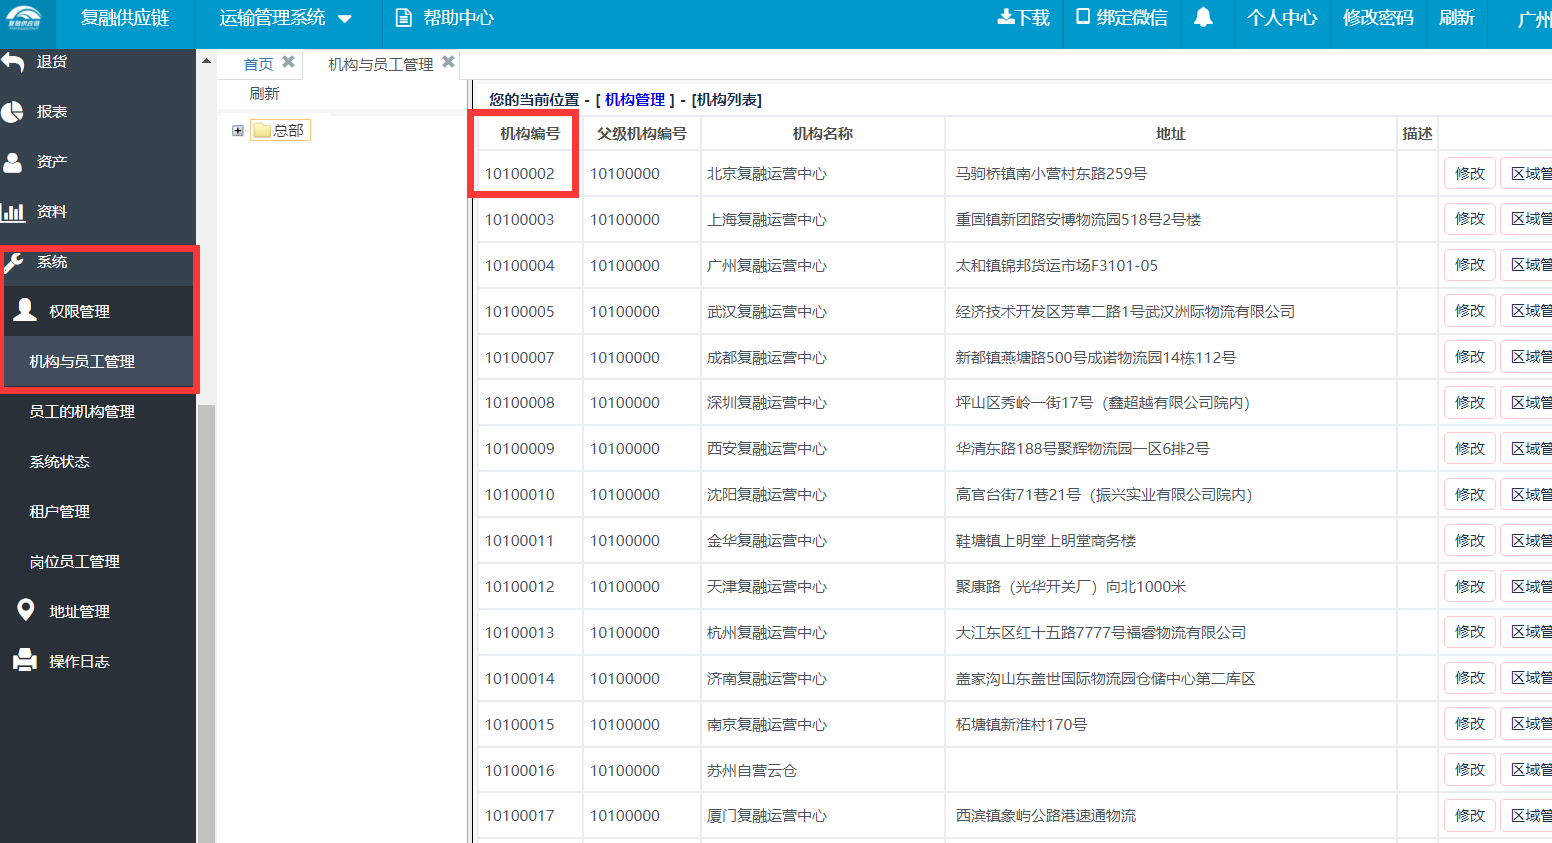1552x843 pixels.
Task: Switch to the 机构与员工管理 tab
Action: pyautogui.click(x=381, y=64)
